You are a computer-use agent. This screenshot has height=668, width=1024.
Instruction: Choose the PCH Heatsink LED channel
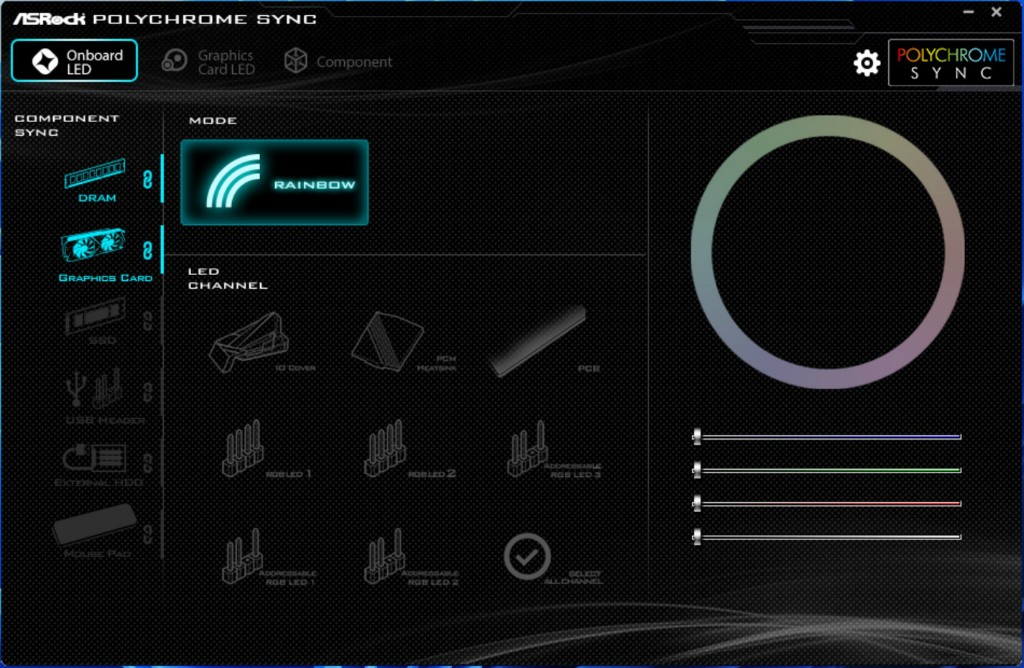click(x=388, y=342)
